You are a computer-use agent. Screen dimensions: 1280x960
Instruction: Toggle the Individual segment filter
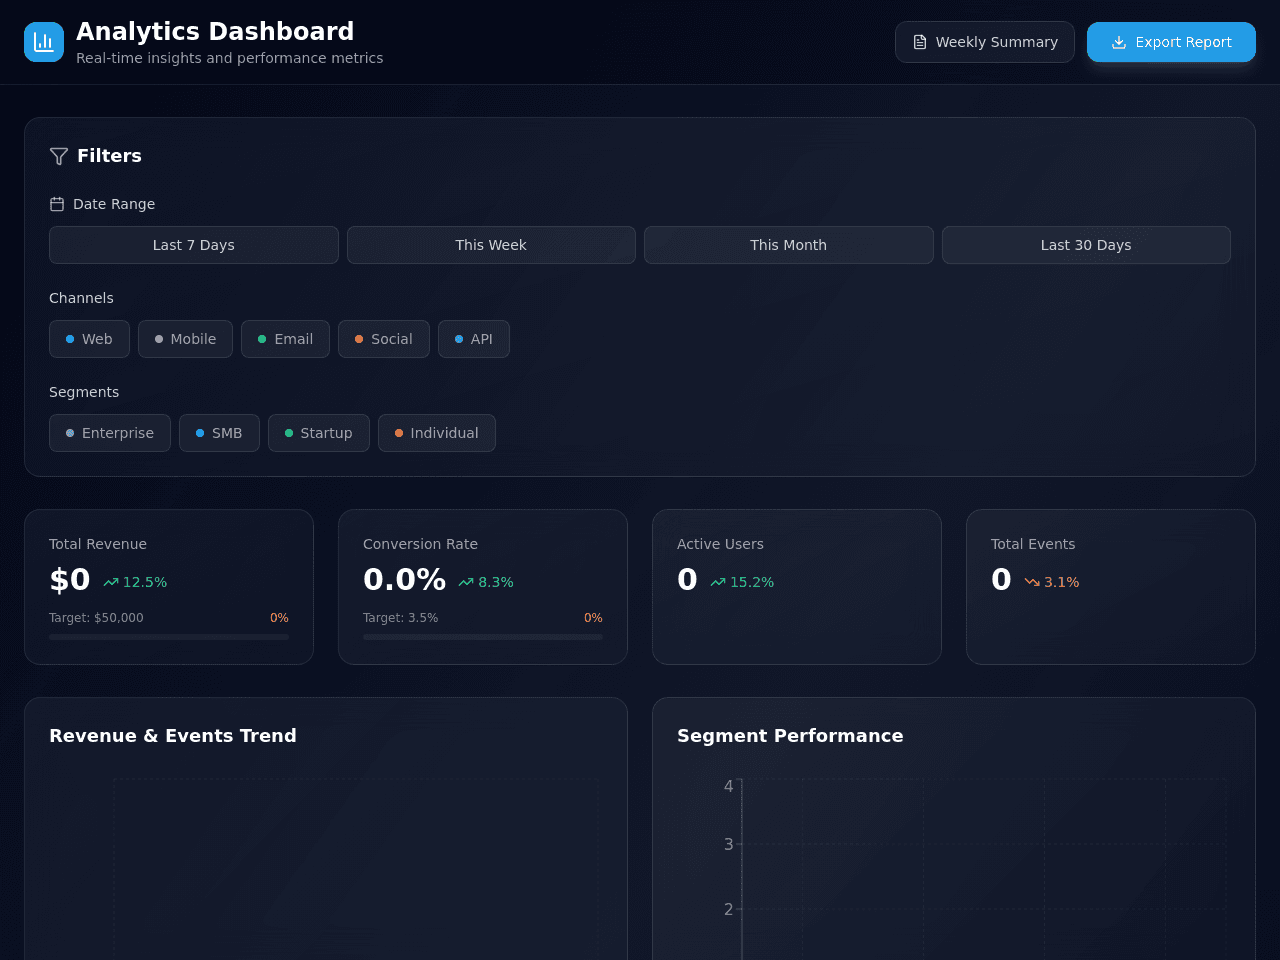coord(437,433)
